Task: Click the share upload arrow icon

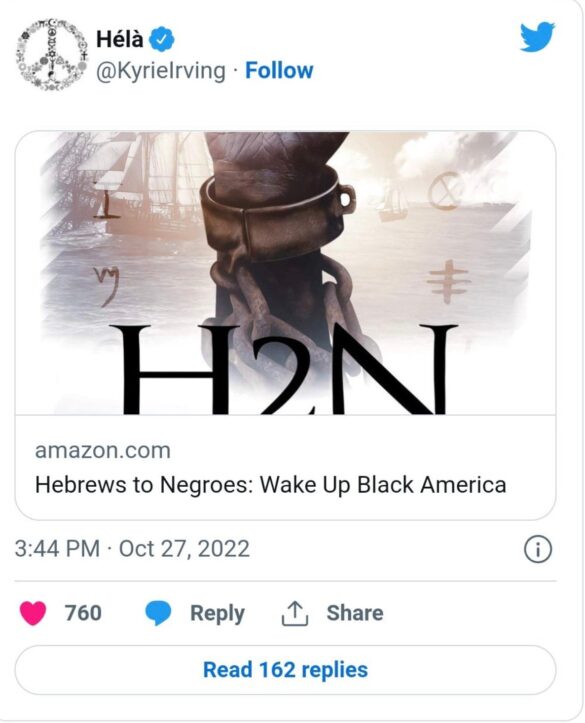Action: [295, 613]
